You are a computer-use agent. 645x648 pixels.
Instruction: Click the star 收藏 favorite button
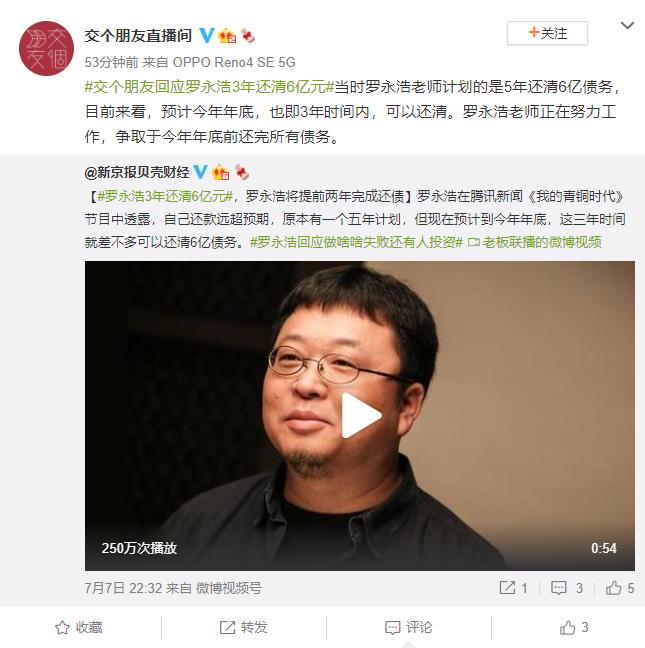click(x=79, y=627)
